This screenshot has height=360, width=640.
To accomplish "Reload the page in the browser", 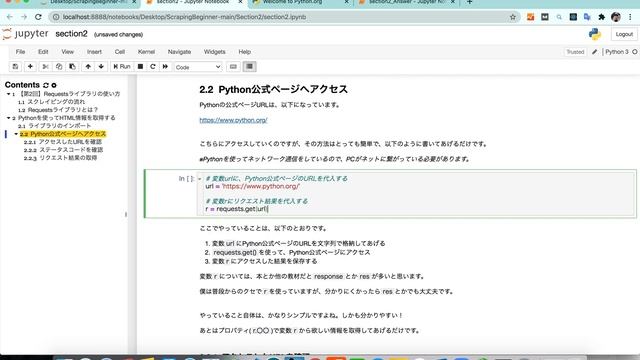I will pos(38,17).
